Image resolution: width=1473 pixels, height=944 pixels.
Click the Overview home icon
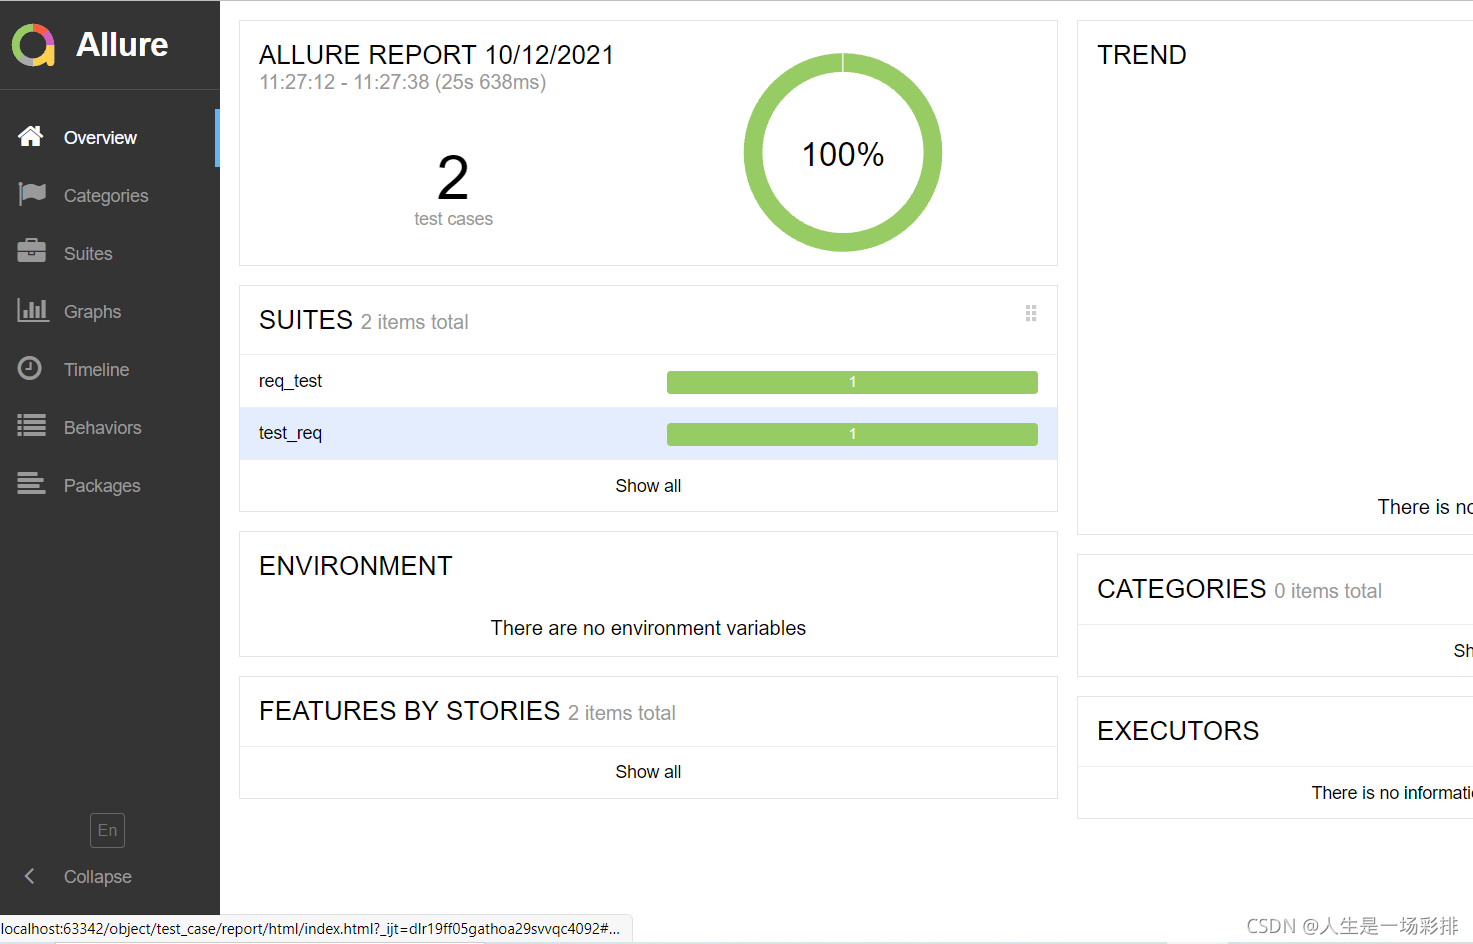(x=30, y=137)
